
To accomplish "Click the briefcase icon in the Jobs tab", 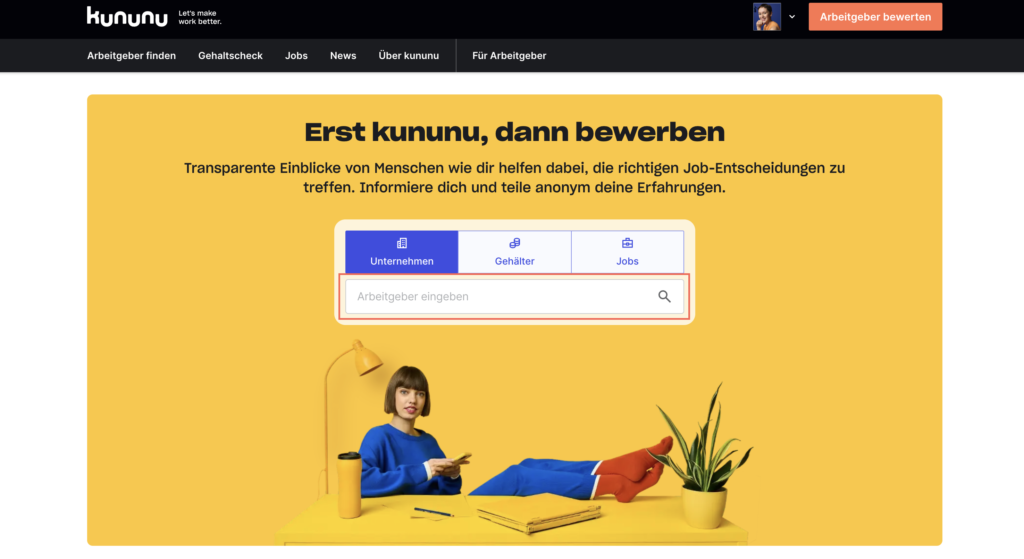I will 628,244.
